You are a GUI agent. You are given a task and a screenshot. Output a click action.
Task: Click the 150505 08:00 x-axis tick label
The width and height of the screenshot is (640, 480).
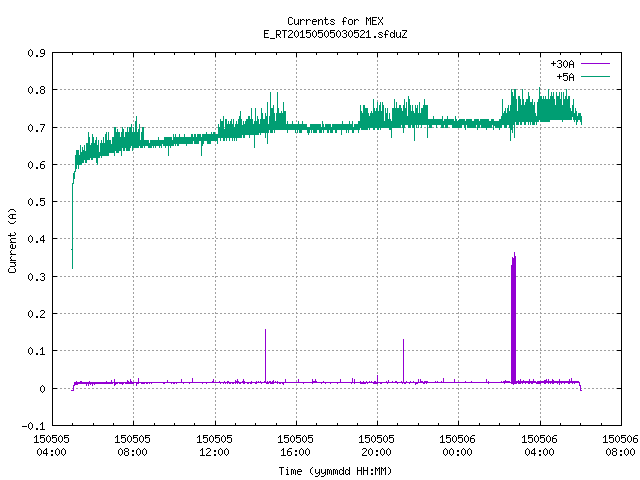132,445
